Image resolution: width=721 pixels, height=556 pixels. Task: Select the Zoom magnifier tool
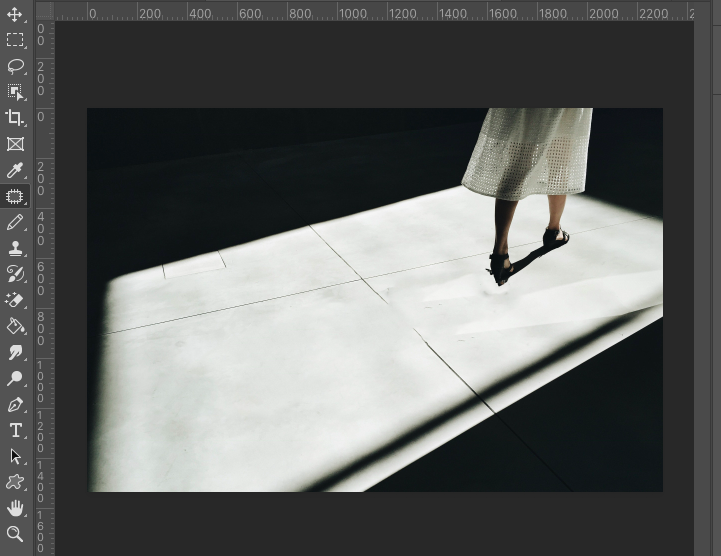tap(15, 534)
